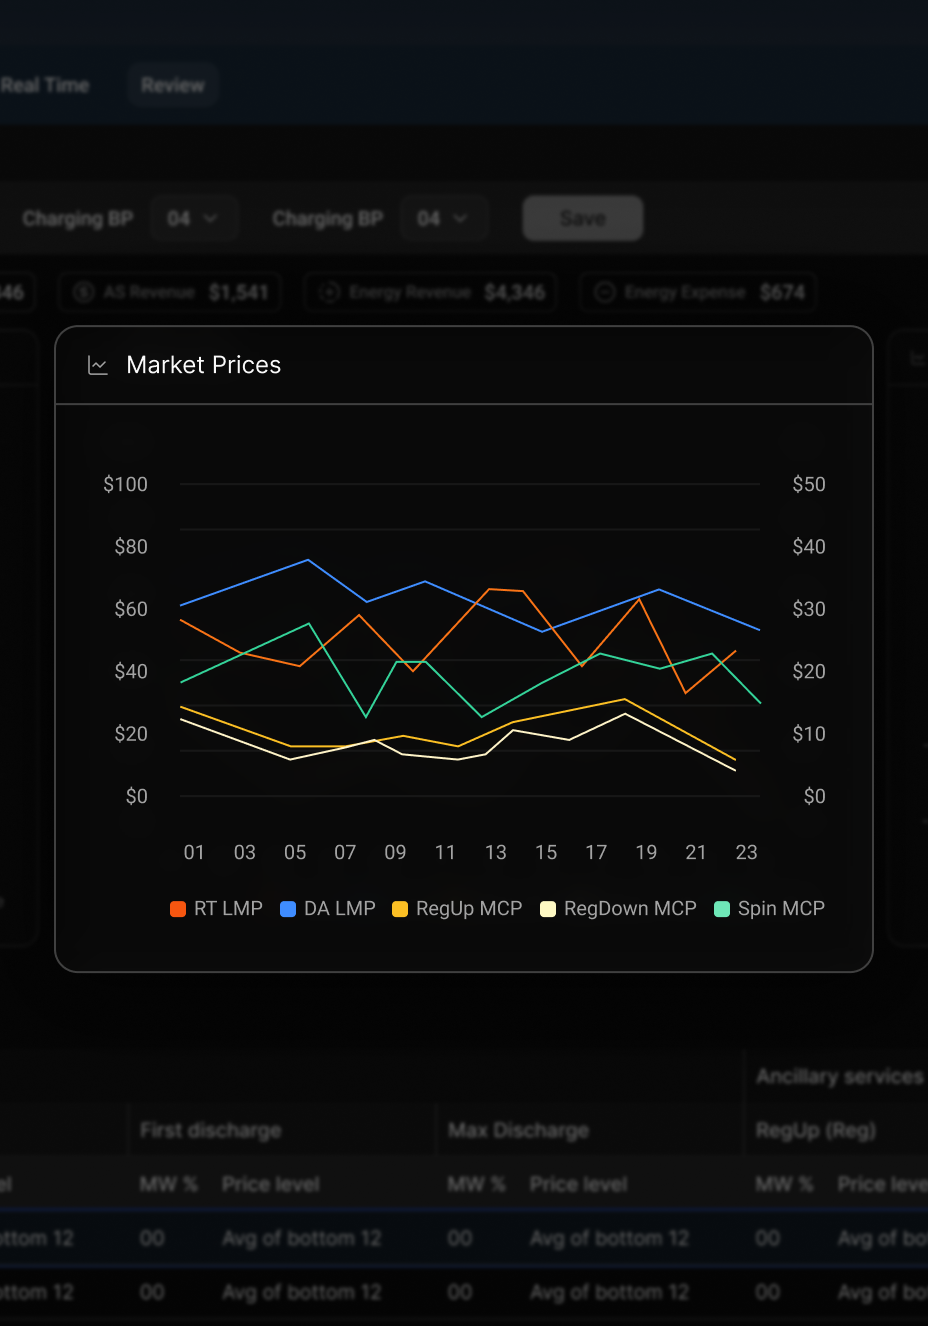The height and width of the screenshot is (1326, 928).
Task: Click the Energy Expense $674 value
Action: coord(783,292)
